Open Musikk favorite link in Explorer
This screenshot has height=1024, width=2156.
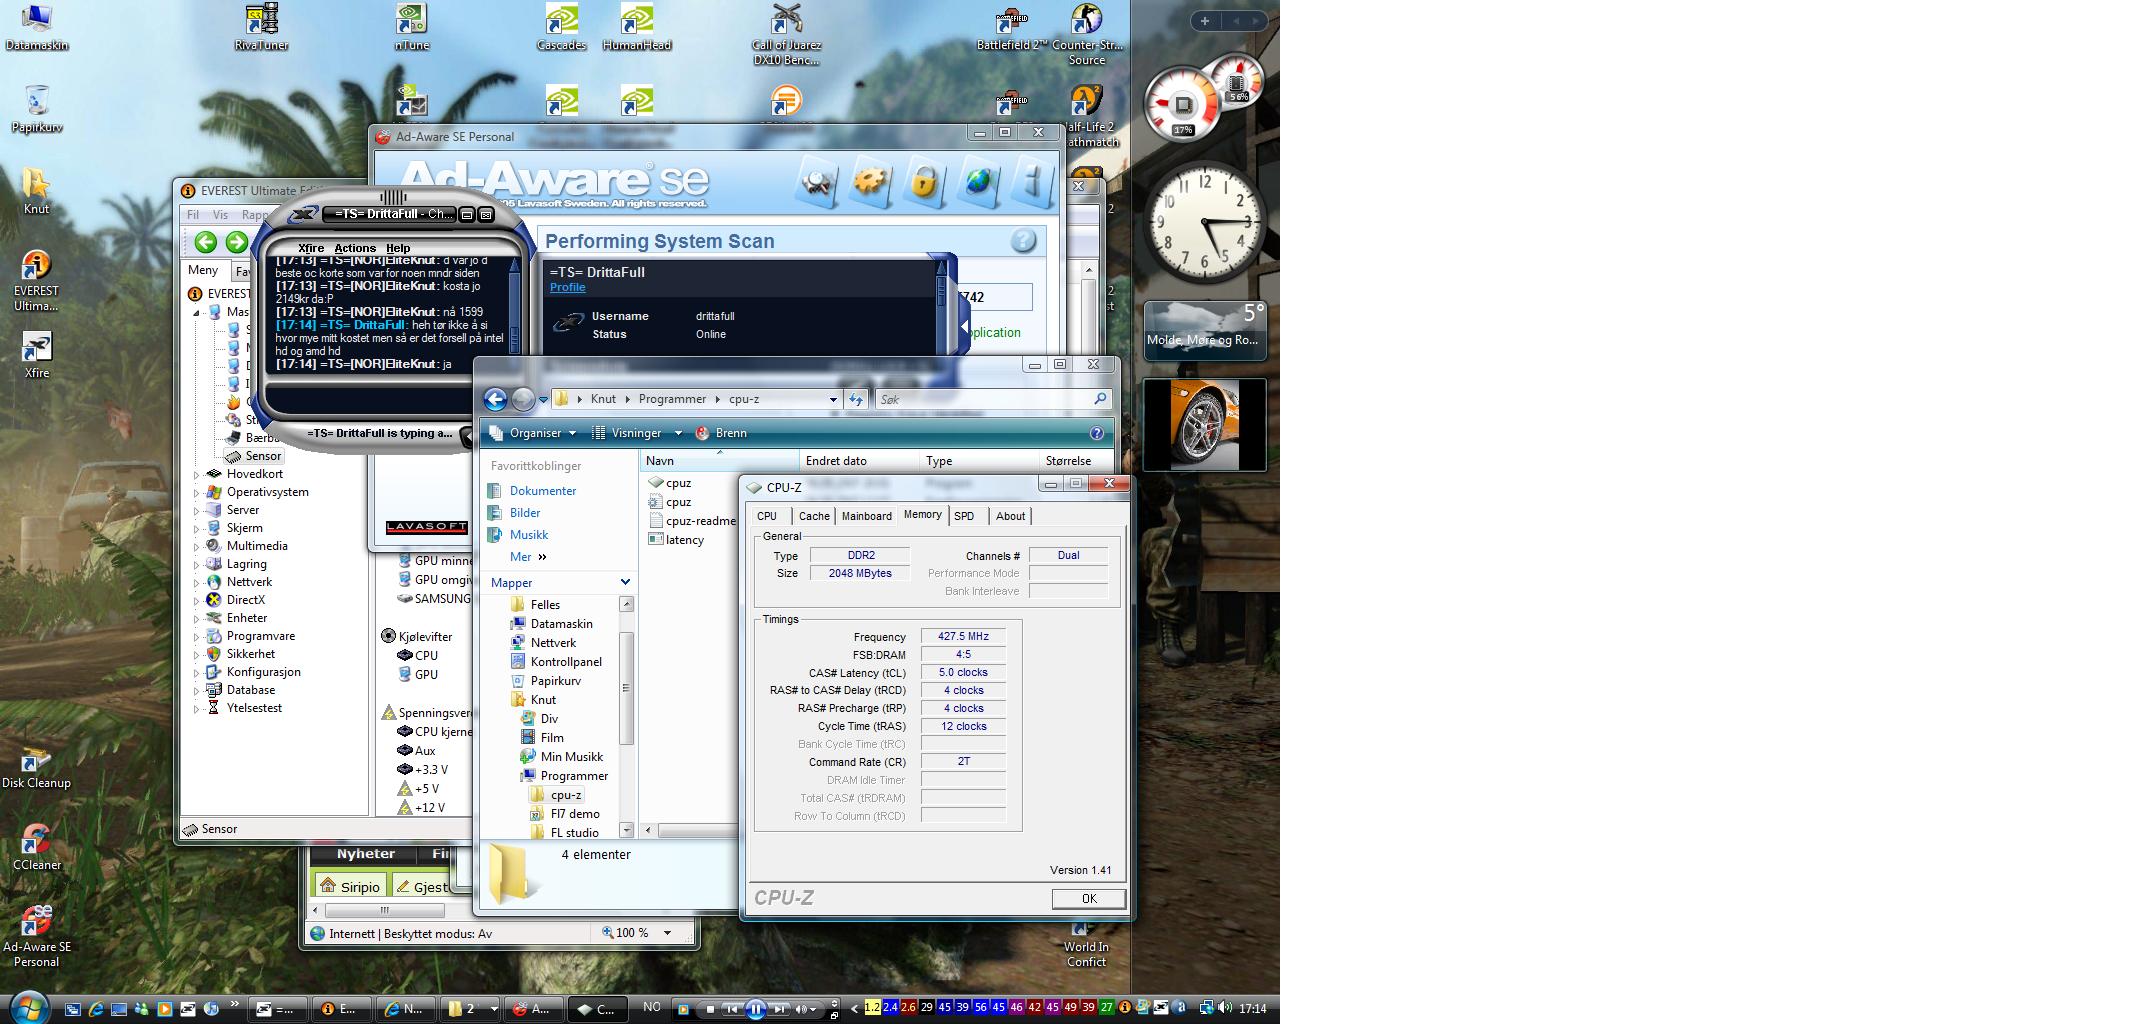[x=528, y=535]
